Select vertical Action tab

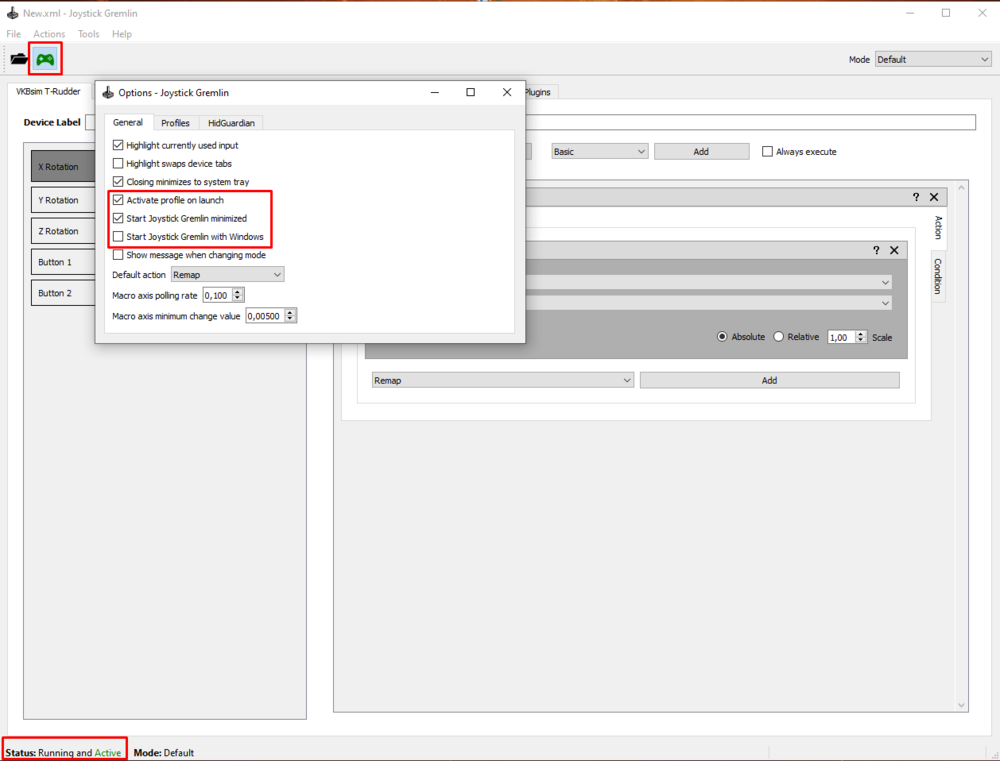(x=938, y=226)
